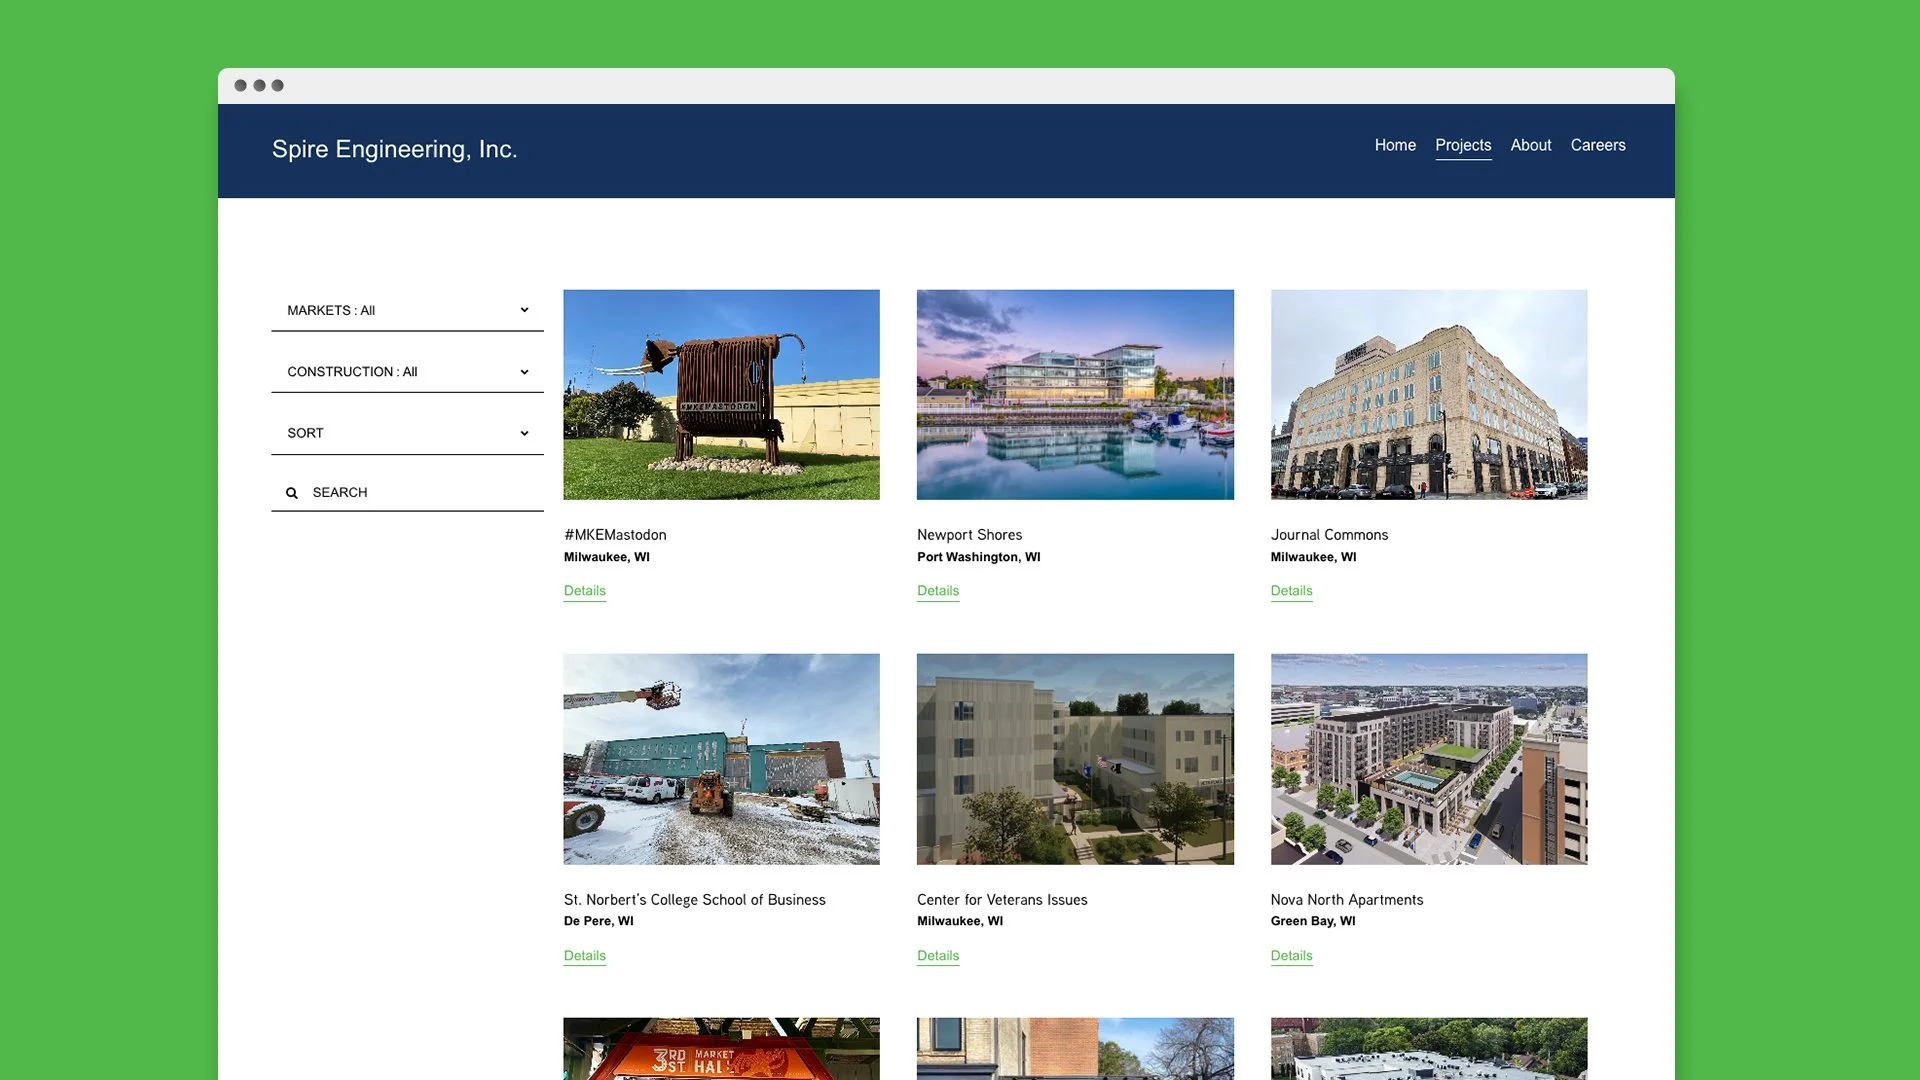Open the About page link
1920x1080 pixels.
[x=1531, y=145]
